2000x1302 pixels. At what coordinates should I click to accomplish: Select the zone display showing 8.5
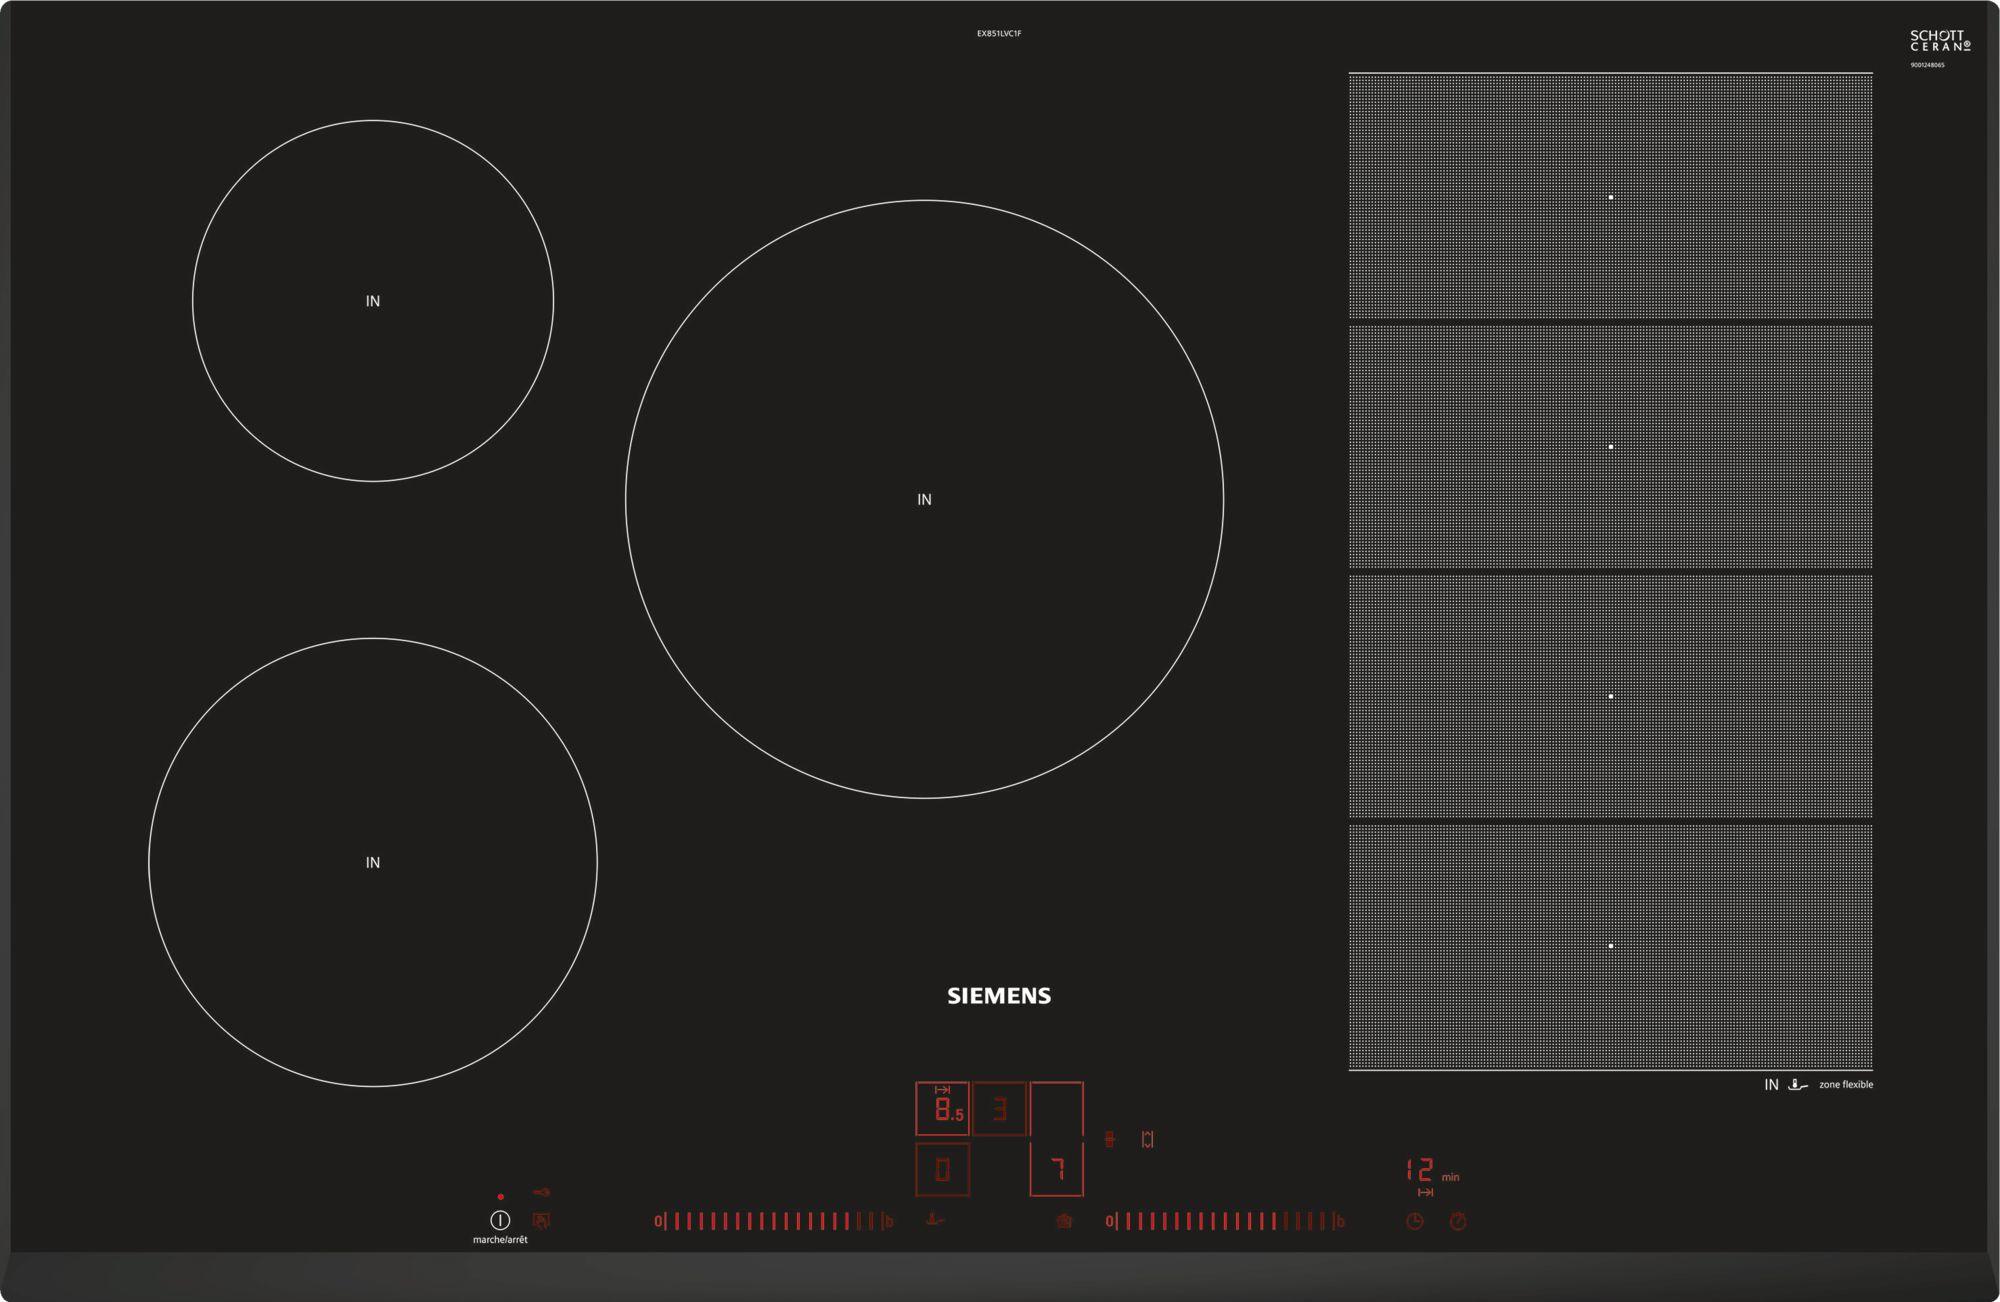(942, 1109)
